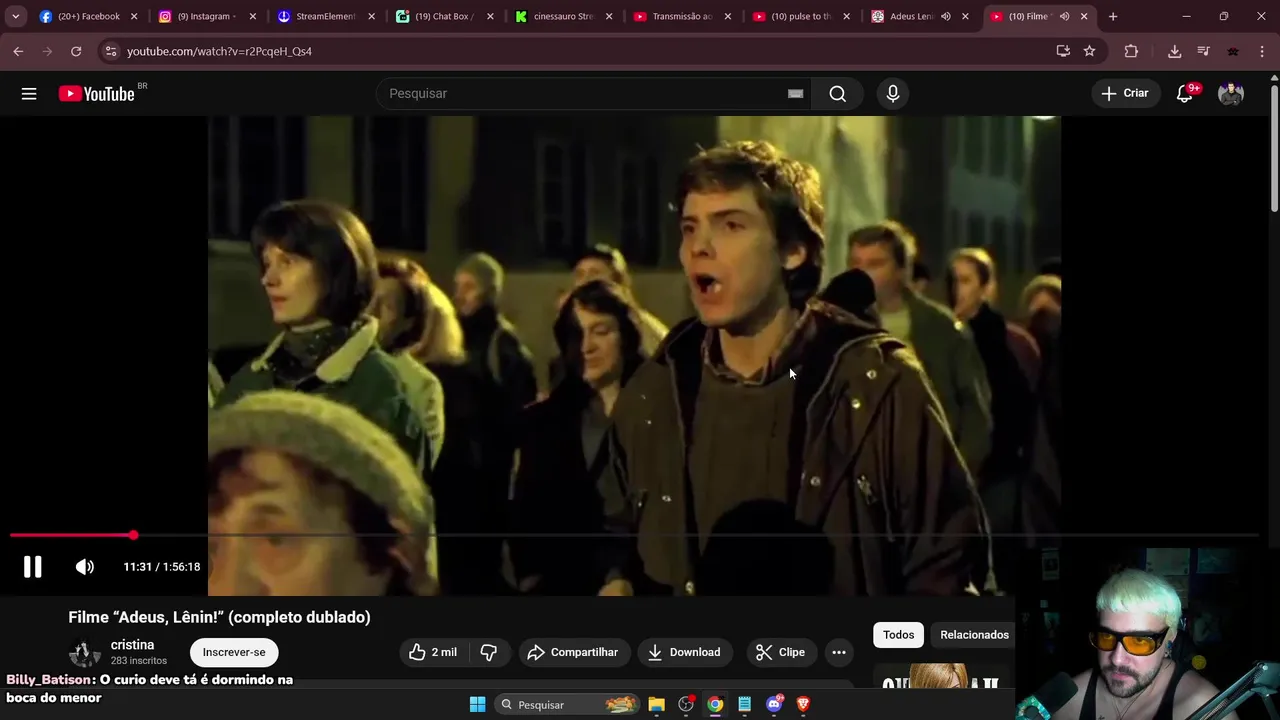
Task: Select the Todos filter chip
Action: pos(898,635)
